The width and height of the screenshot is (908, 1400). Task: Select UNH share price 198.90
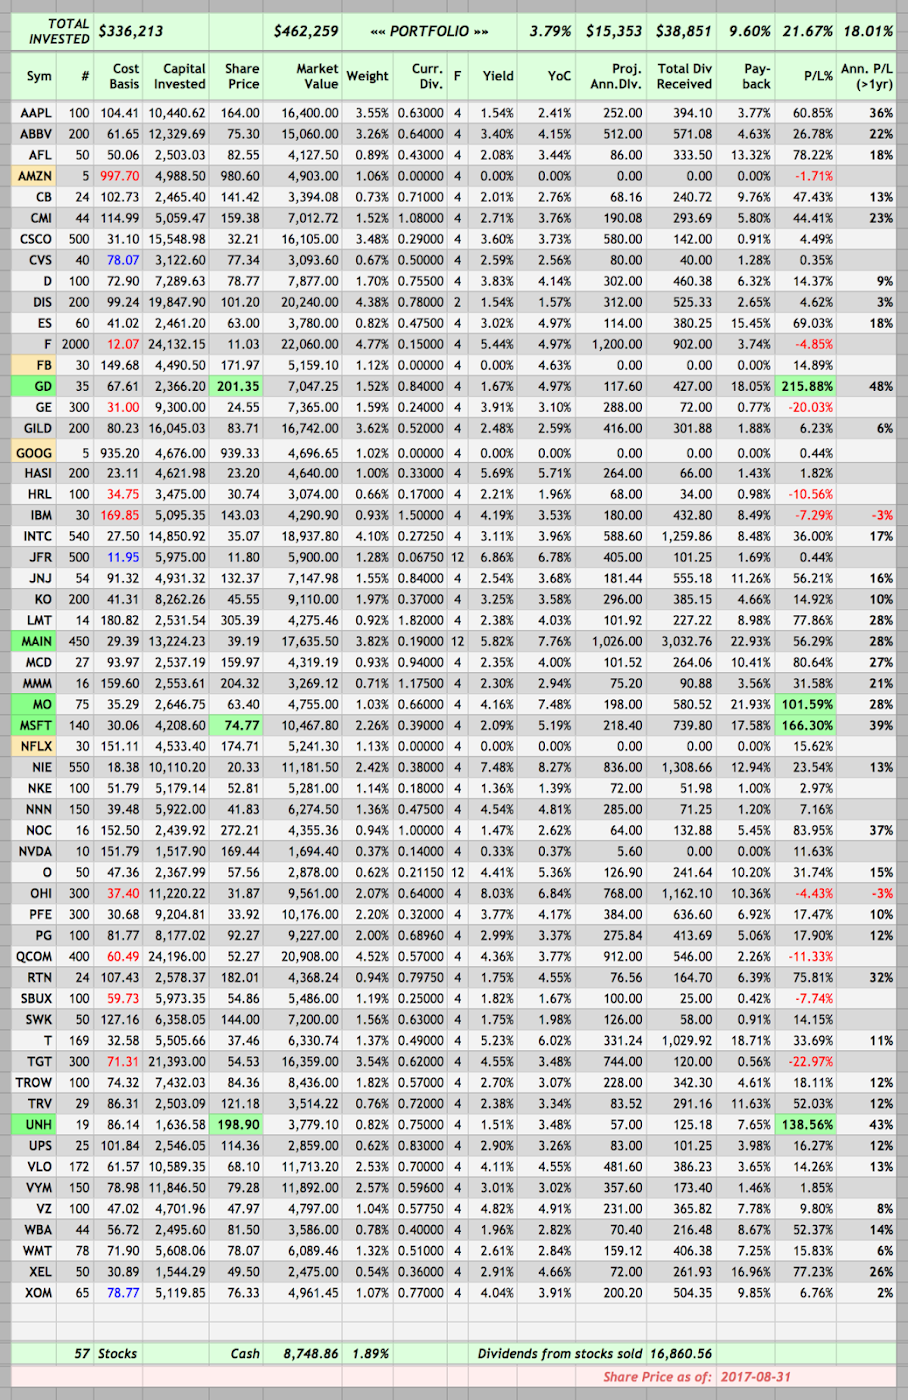point(237,1124)
